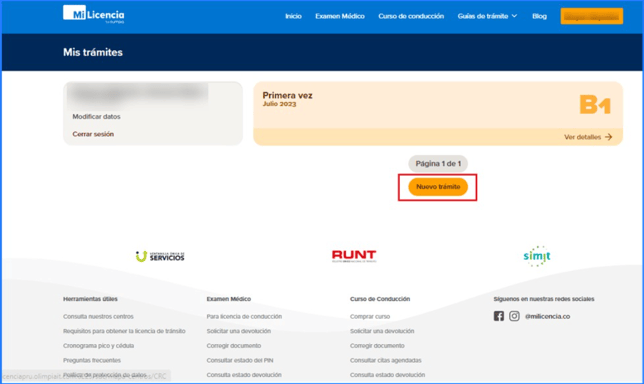Open Política de protección de datos link

pos(105,375)
